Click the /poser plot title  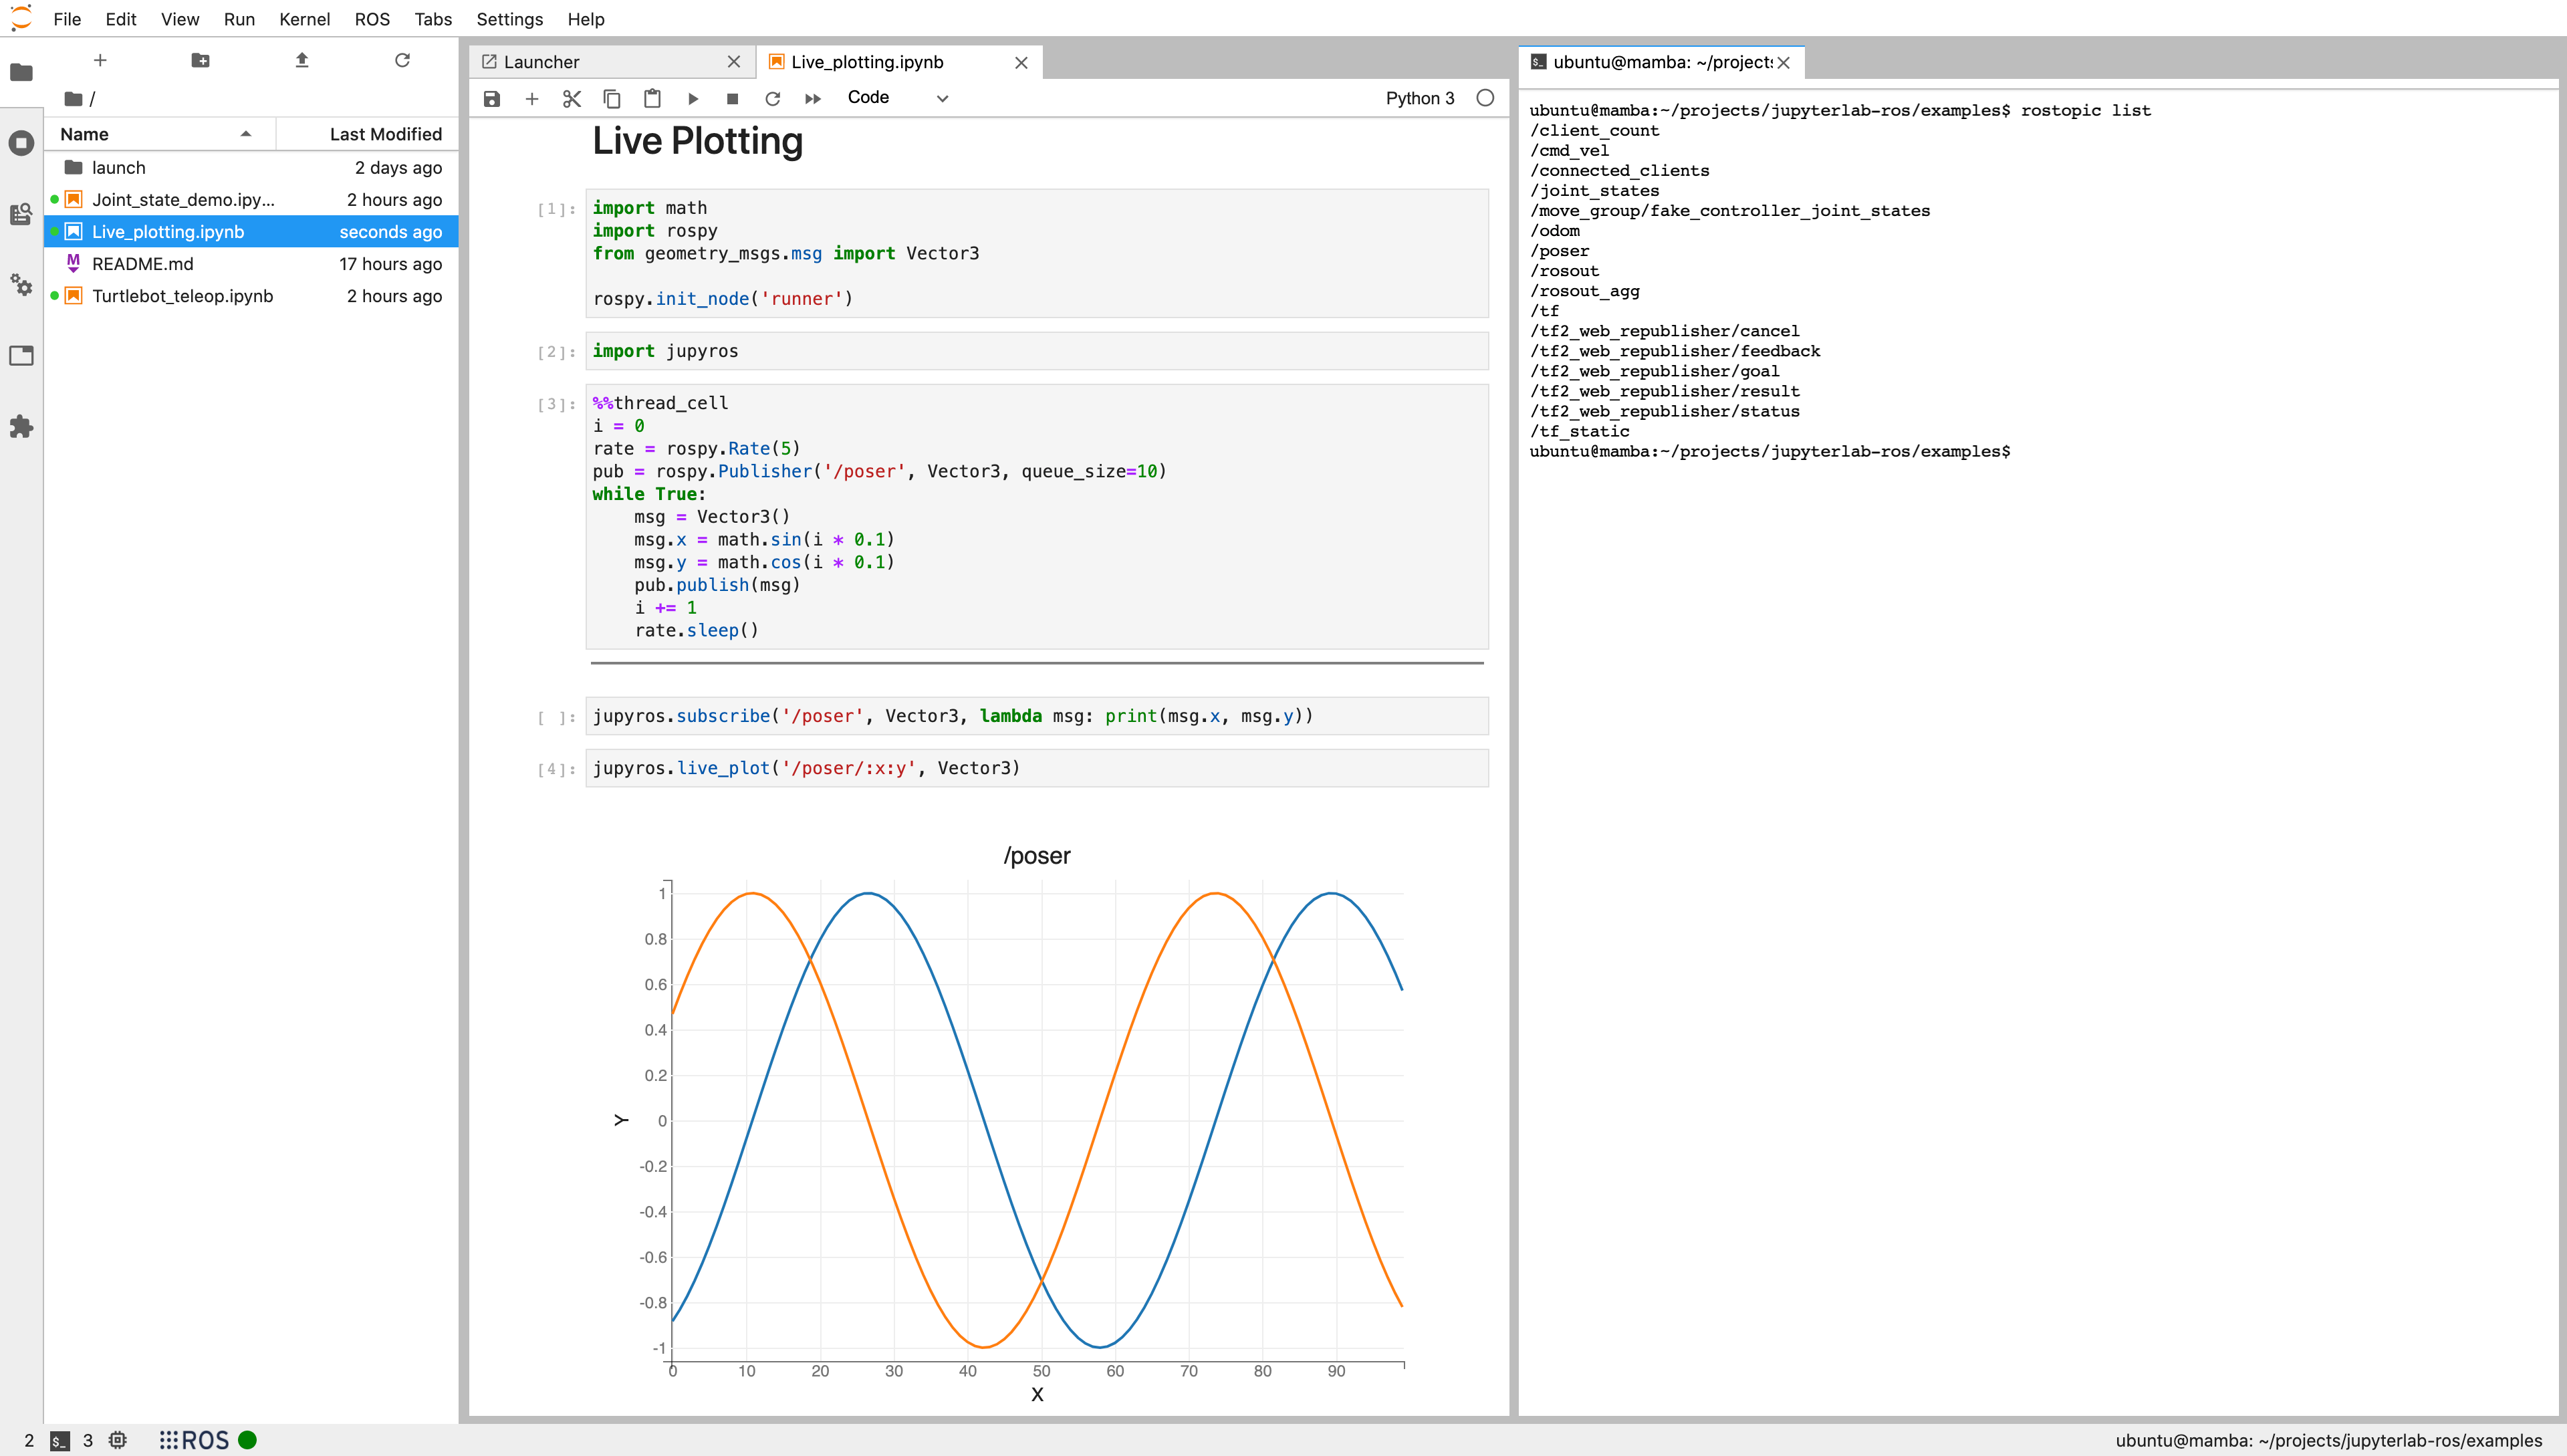1037,856
